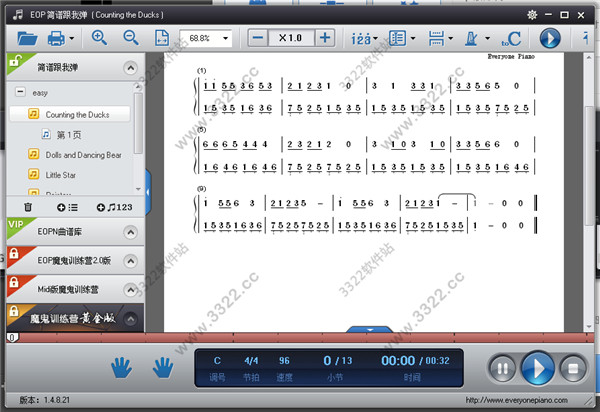Click the C key signature value
The height and width of the screenshot is (412, 600).
coord(217,361)
